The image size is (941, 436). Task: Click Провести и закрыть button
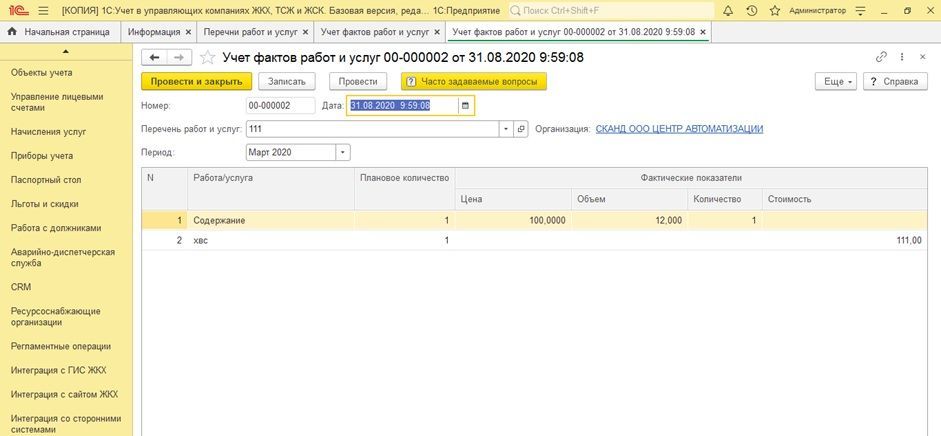[196, 82]
